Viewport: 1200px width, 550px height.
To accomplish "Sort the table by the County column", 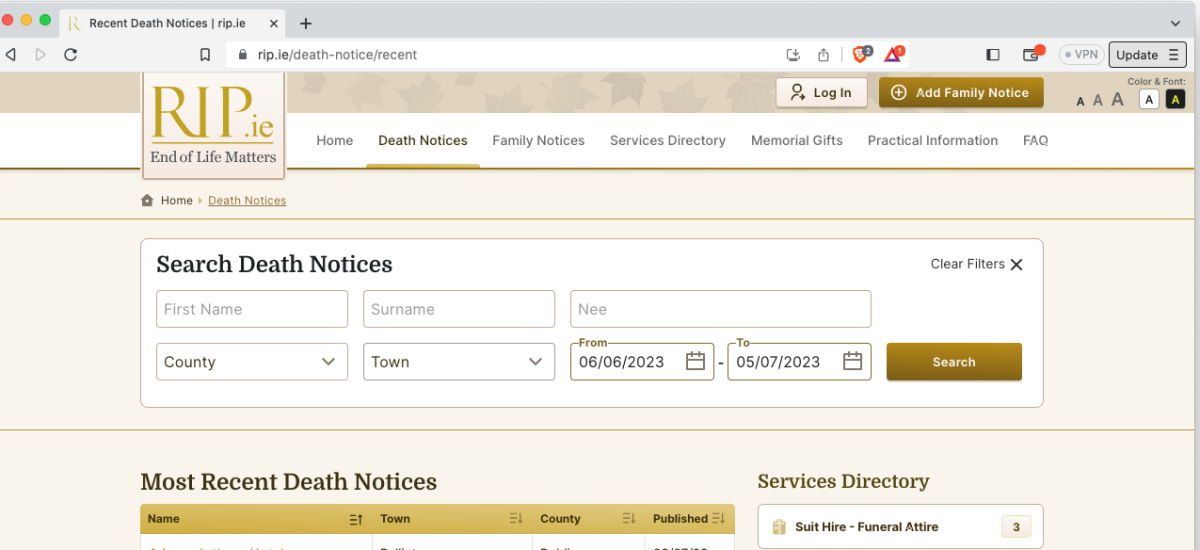I will click(x=629, y=519).
